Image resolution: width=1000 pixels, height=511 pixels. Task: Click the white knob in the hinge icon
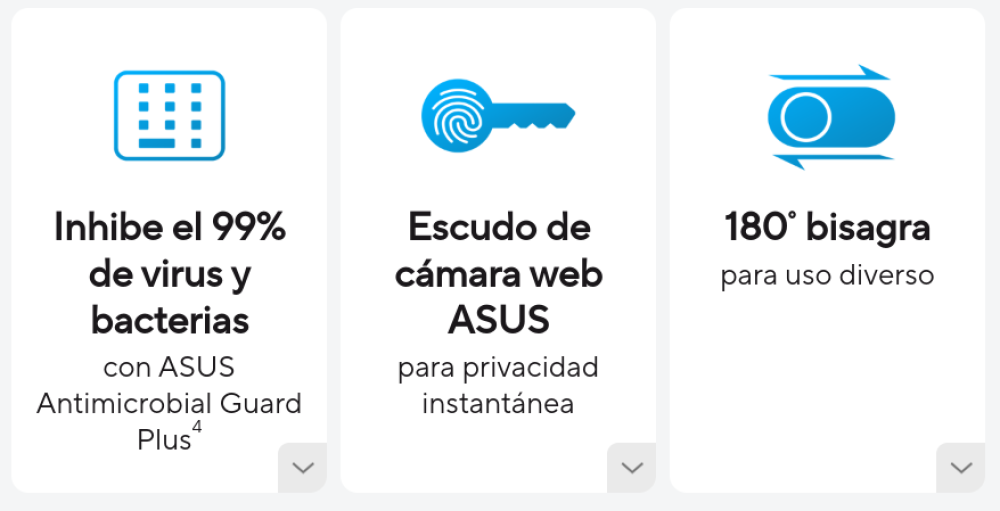tap(806, 118)
